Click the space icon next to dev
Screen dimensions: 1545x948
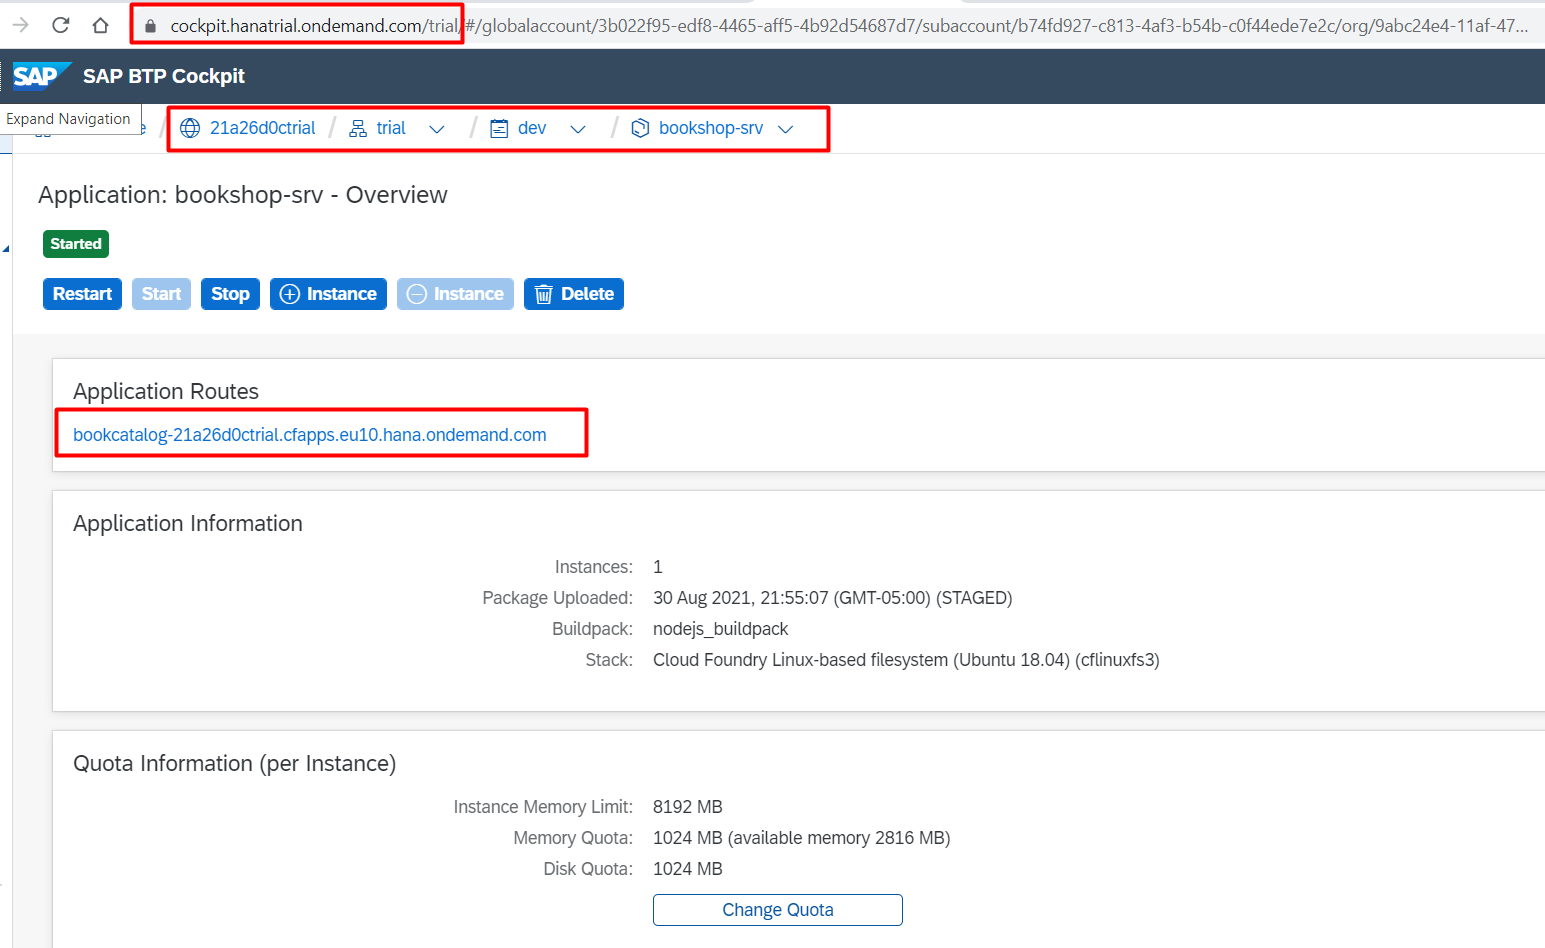[x=499, y=128]
